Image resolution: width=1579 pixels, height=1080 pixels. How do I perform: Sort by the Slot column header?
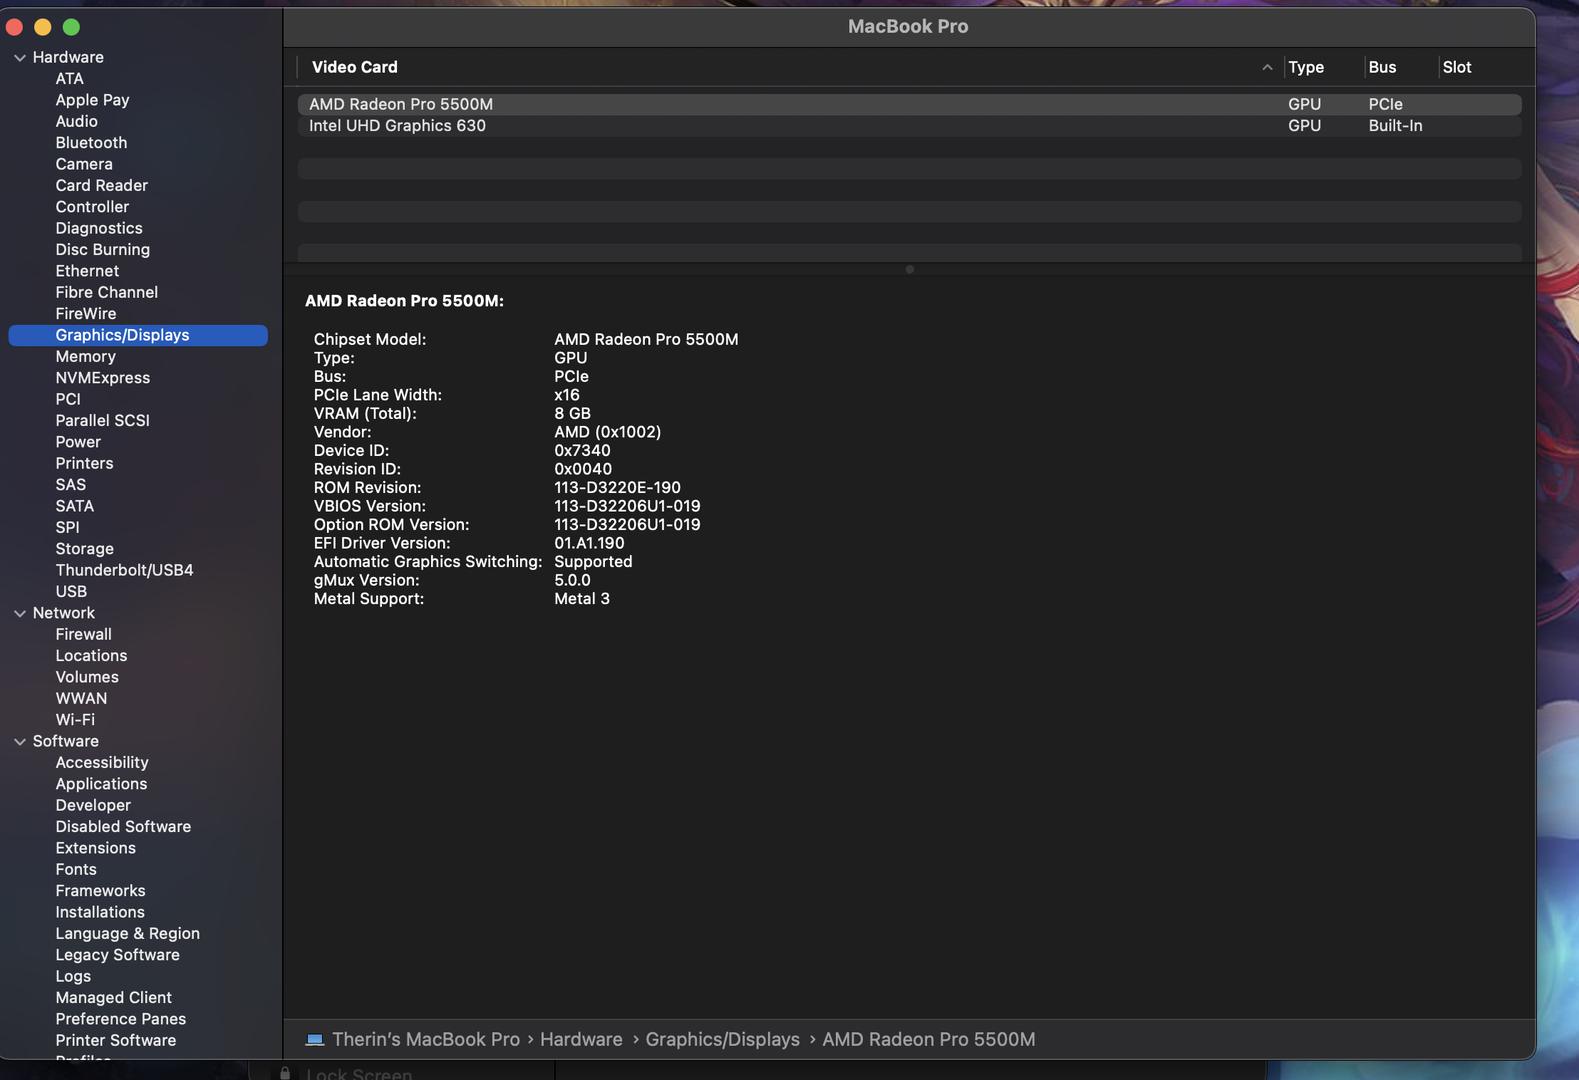[1457, 67]
